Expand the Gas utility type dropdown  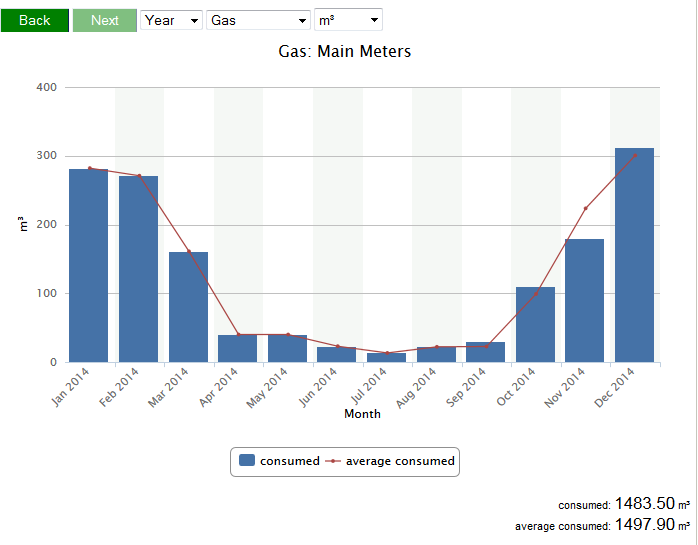point(258,20)
